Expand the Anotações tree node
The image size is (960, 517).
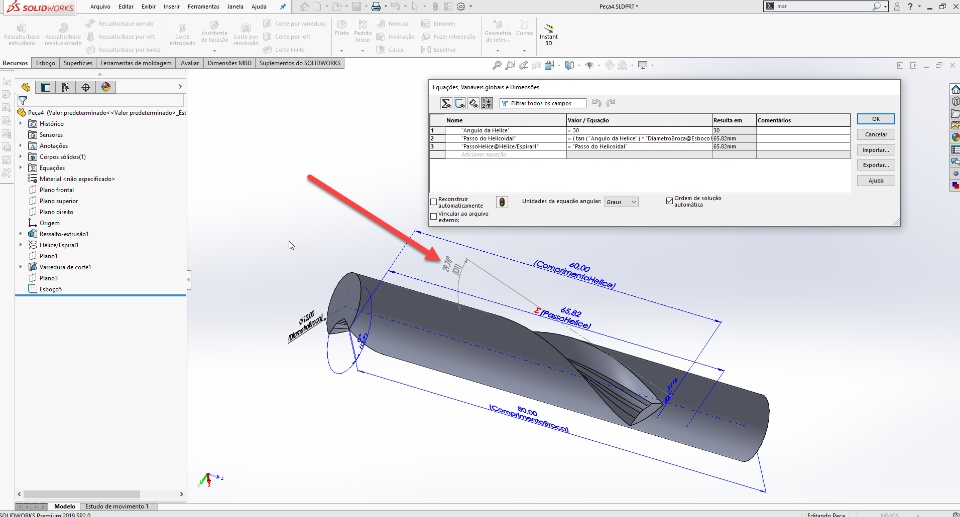[x=21, y=146]
